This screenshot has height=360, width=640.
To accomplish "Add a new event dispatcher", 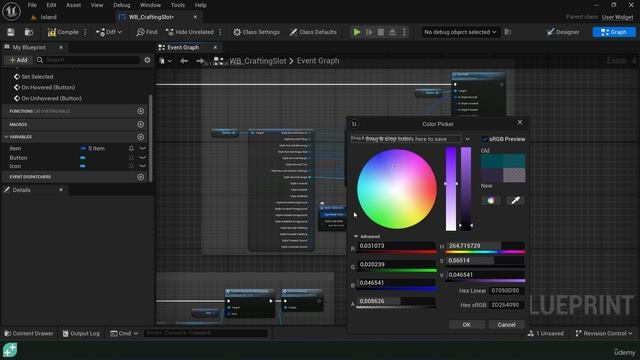I will [x=140, y=177].
